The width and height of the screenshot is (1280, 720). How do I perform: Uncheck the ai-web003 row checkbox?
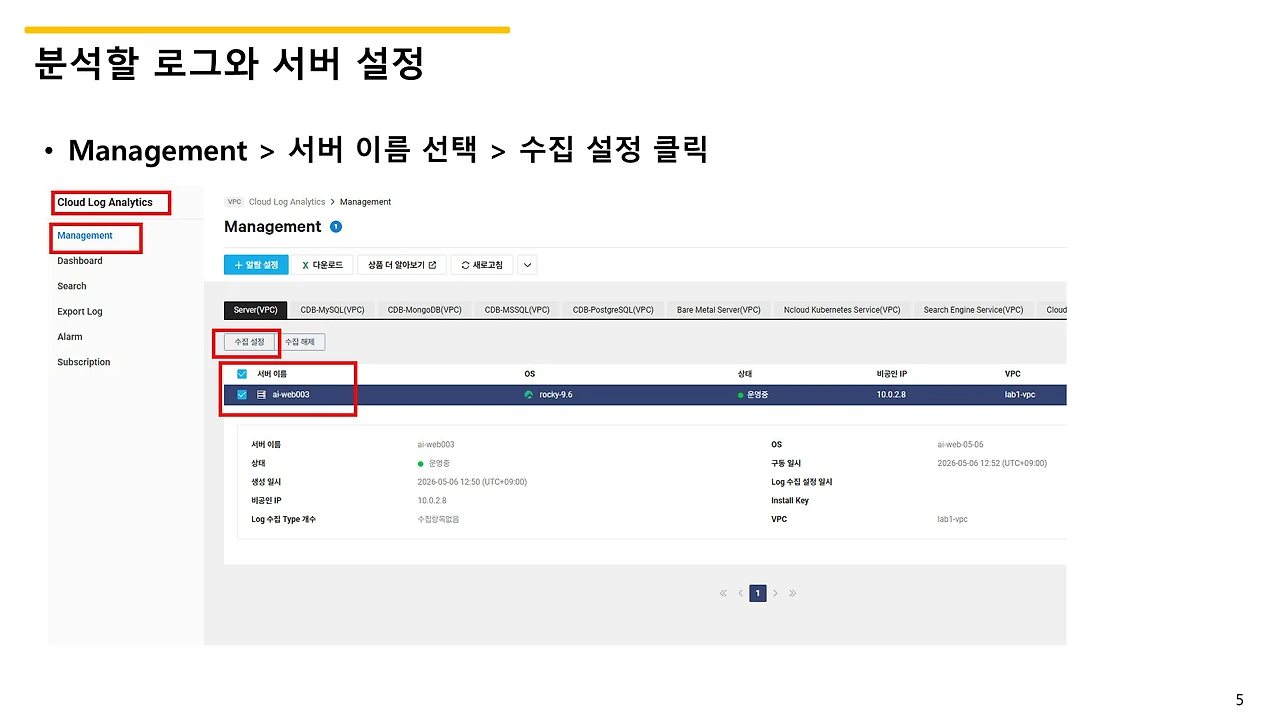pyautogui.click(x=242, y=395)
